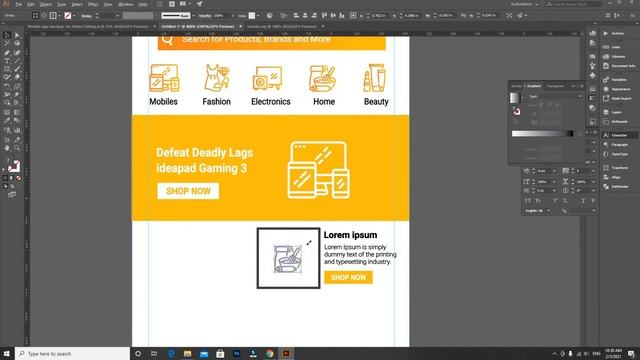Select the Zoom tool in toolbar
This screenshot has width=640, height=360.
17,148
